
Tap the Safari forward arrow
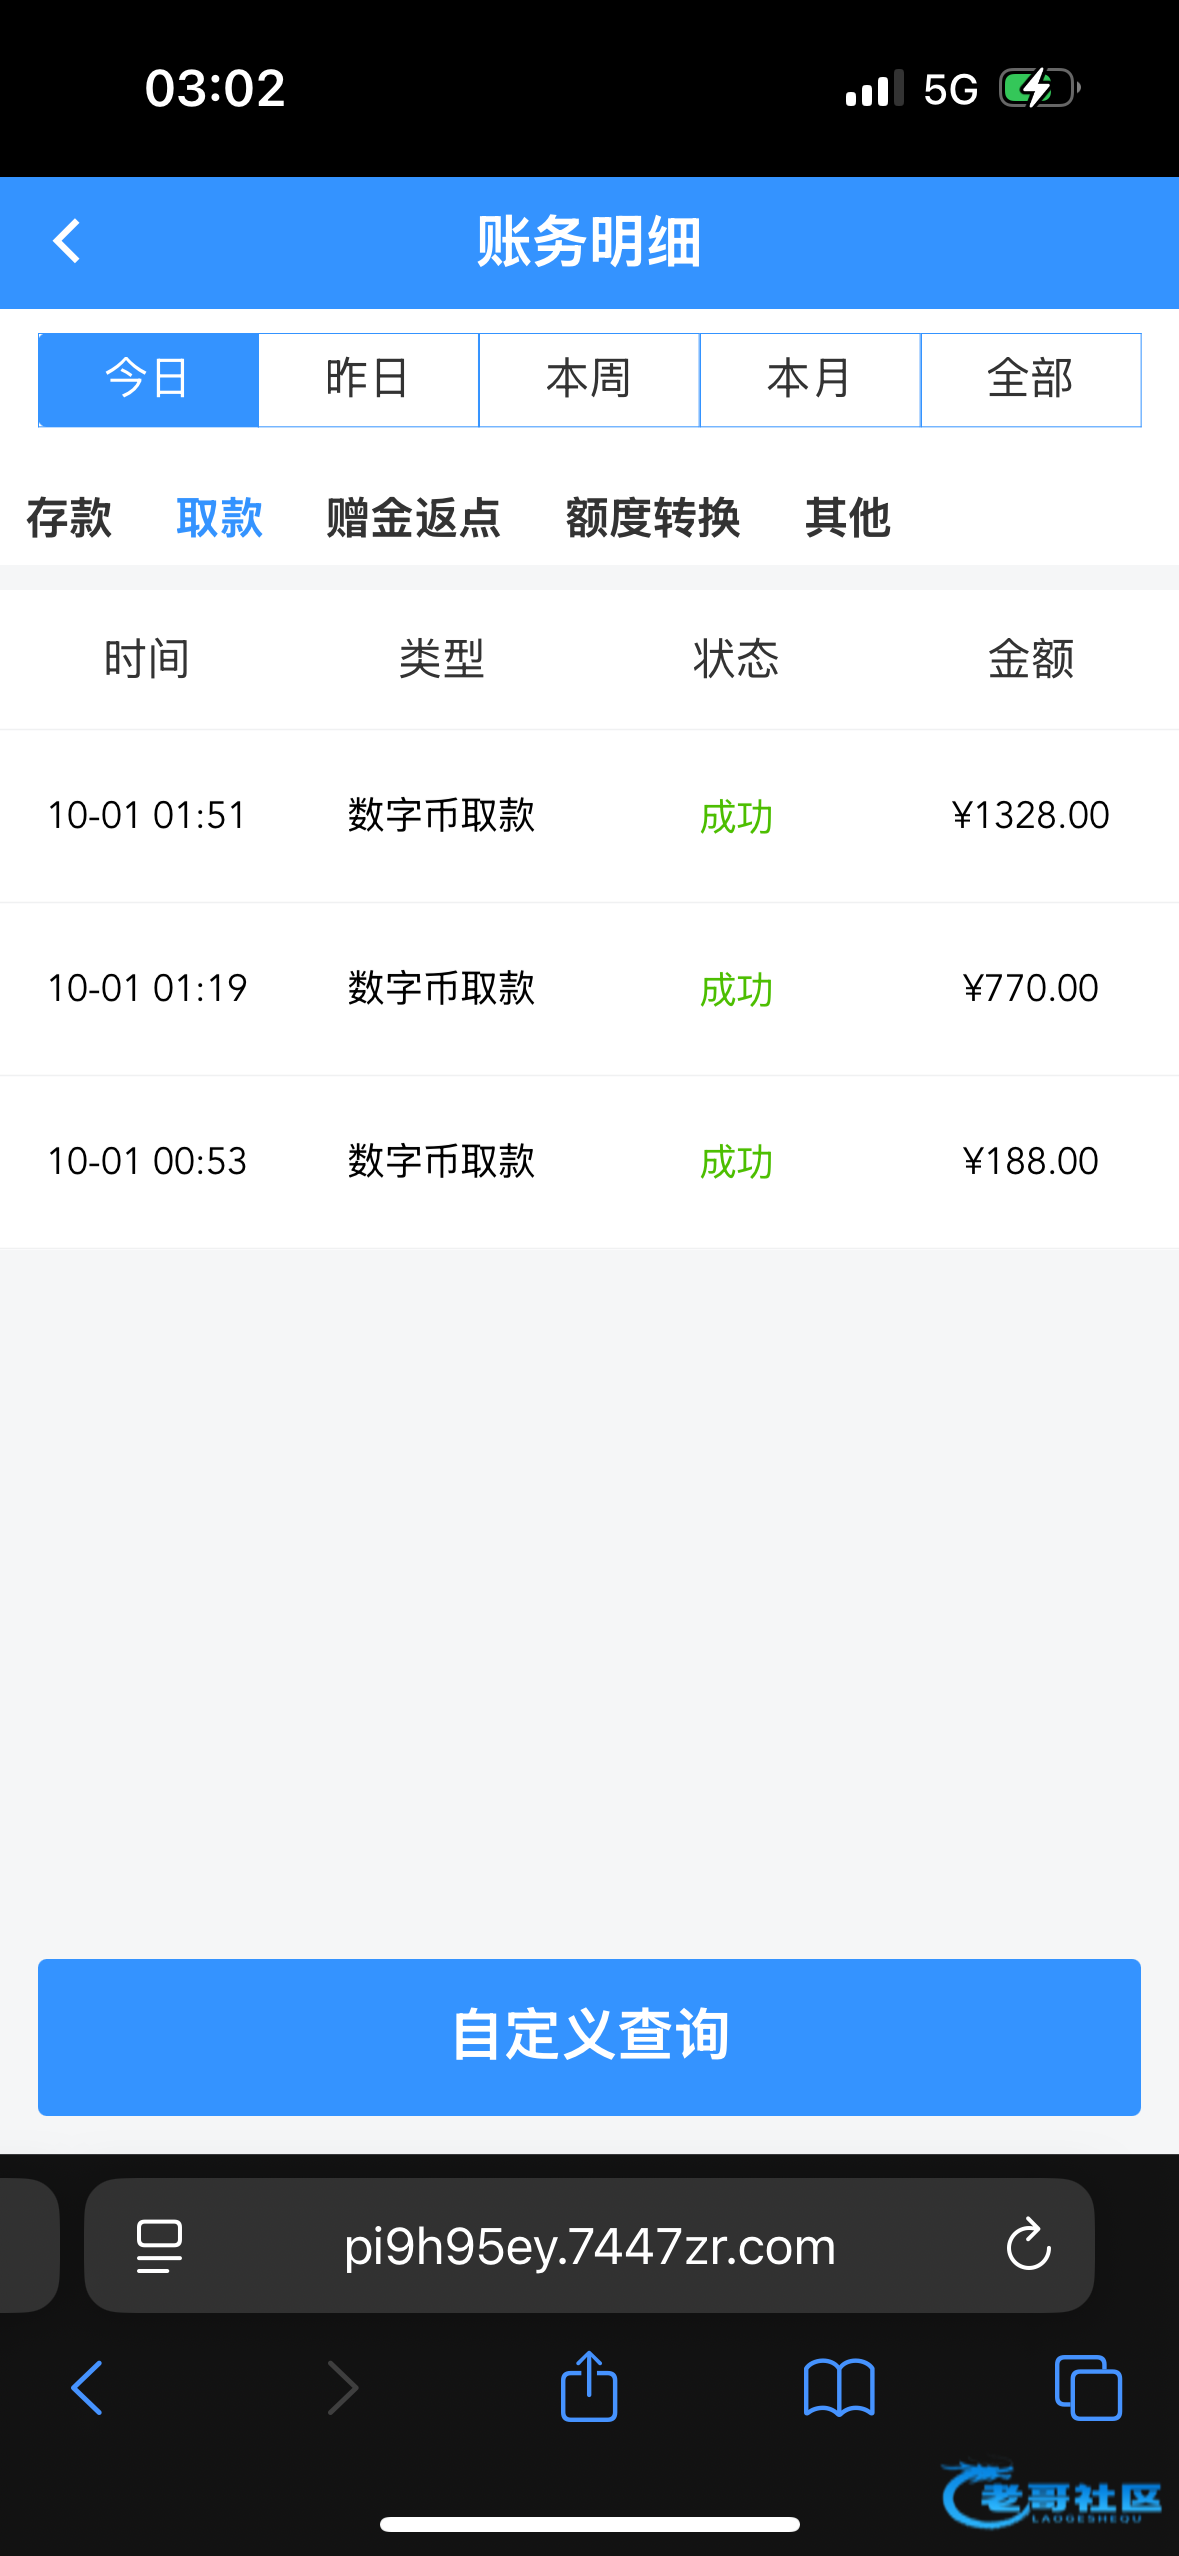point(342,2388)
